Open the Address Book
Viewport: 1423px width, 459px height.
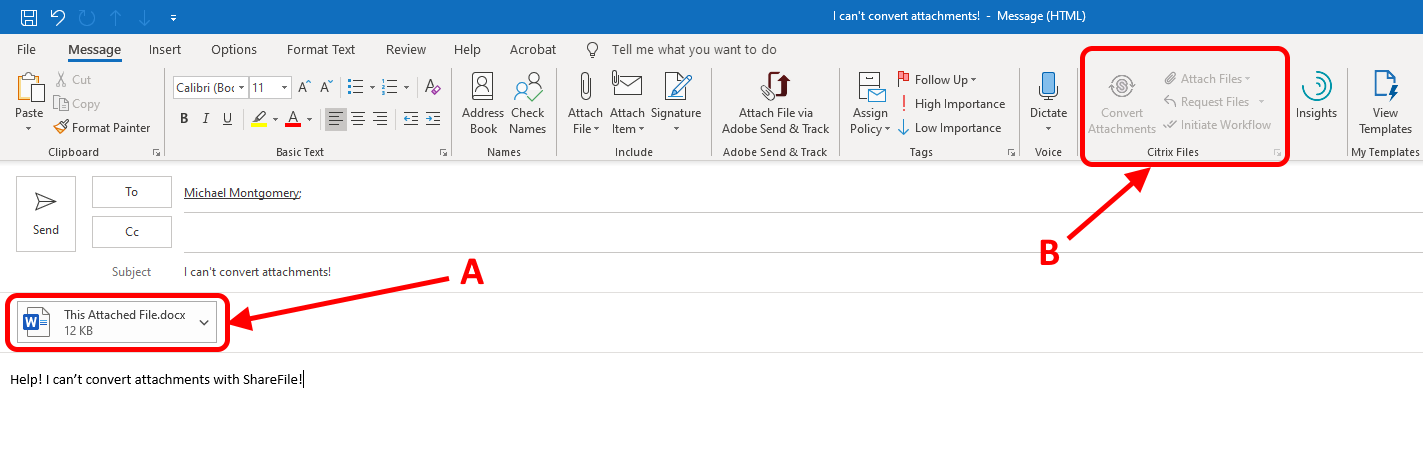pos(483,103)
